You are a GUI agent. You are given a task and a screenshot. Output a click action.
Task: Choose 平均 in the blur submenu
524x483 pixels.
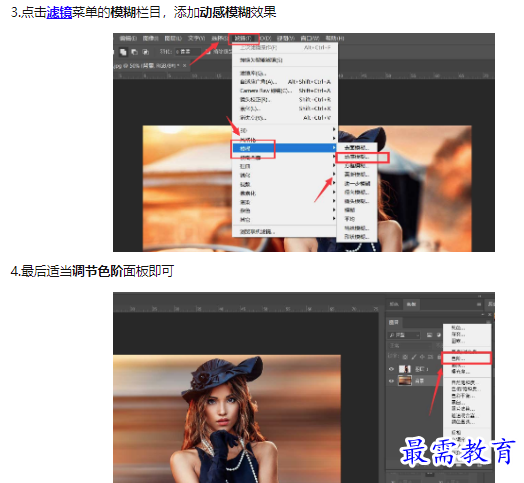click(x=357, y=219)
